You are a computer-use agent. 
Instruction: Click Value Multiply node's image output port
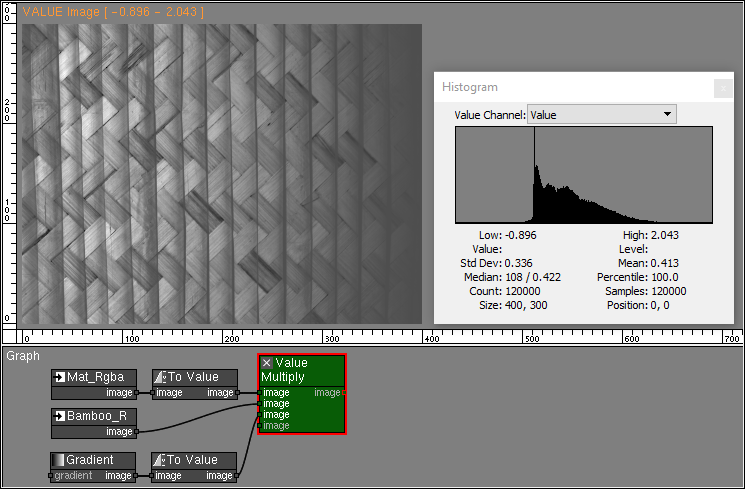pyautogui.click(x=344, y=393)
